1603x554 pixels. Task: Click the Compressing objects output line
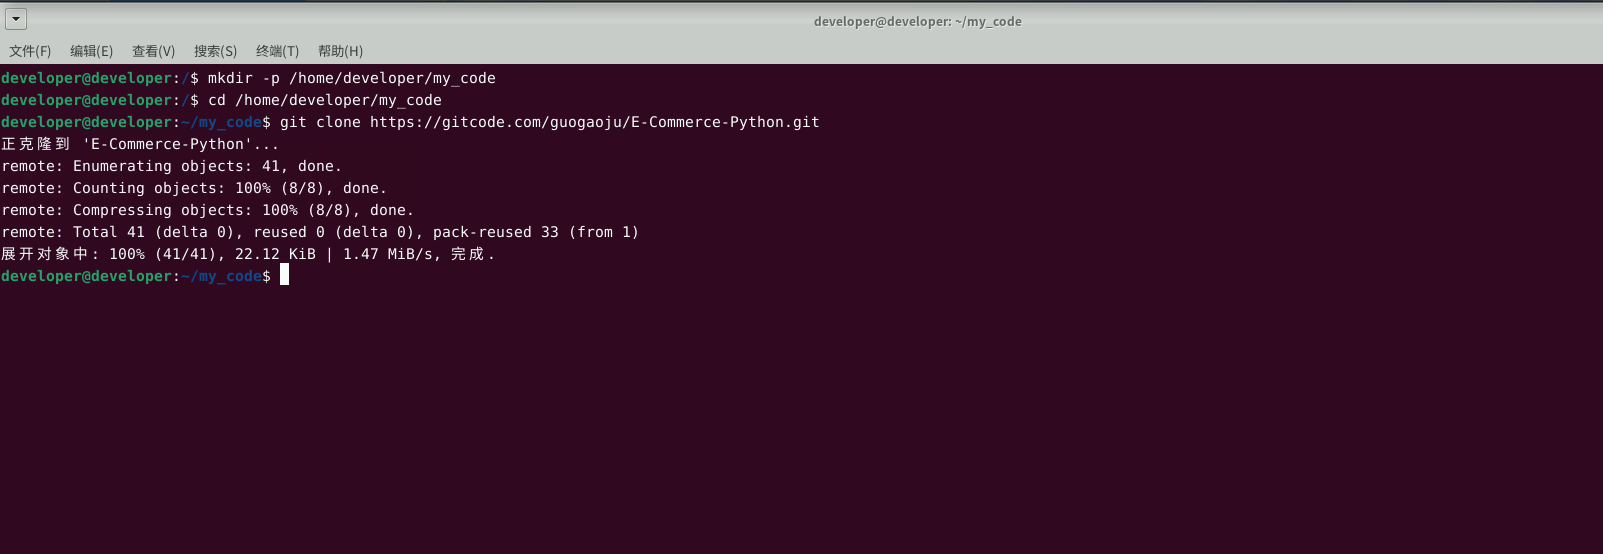[x=207, y=210]
